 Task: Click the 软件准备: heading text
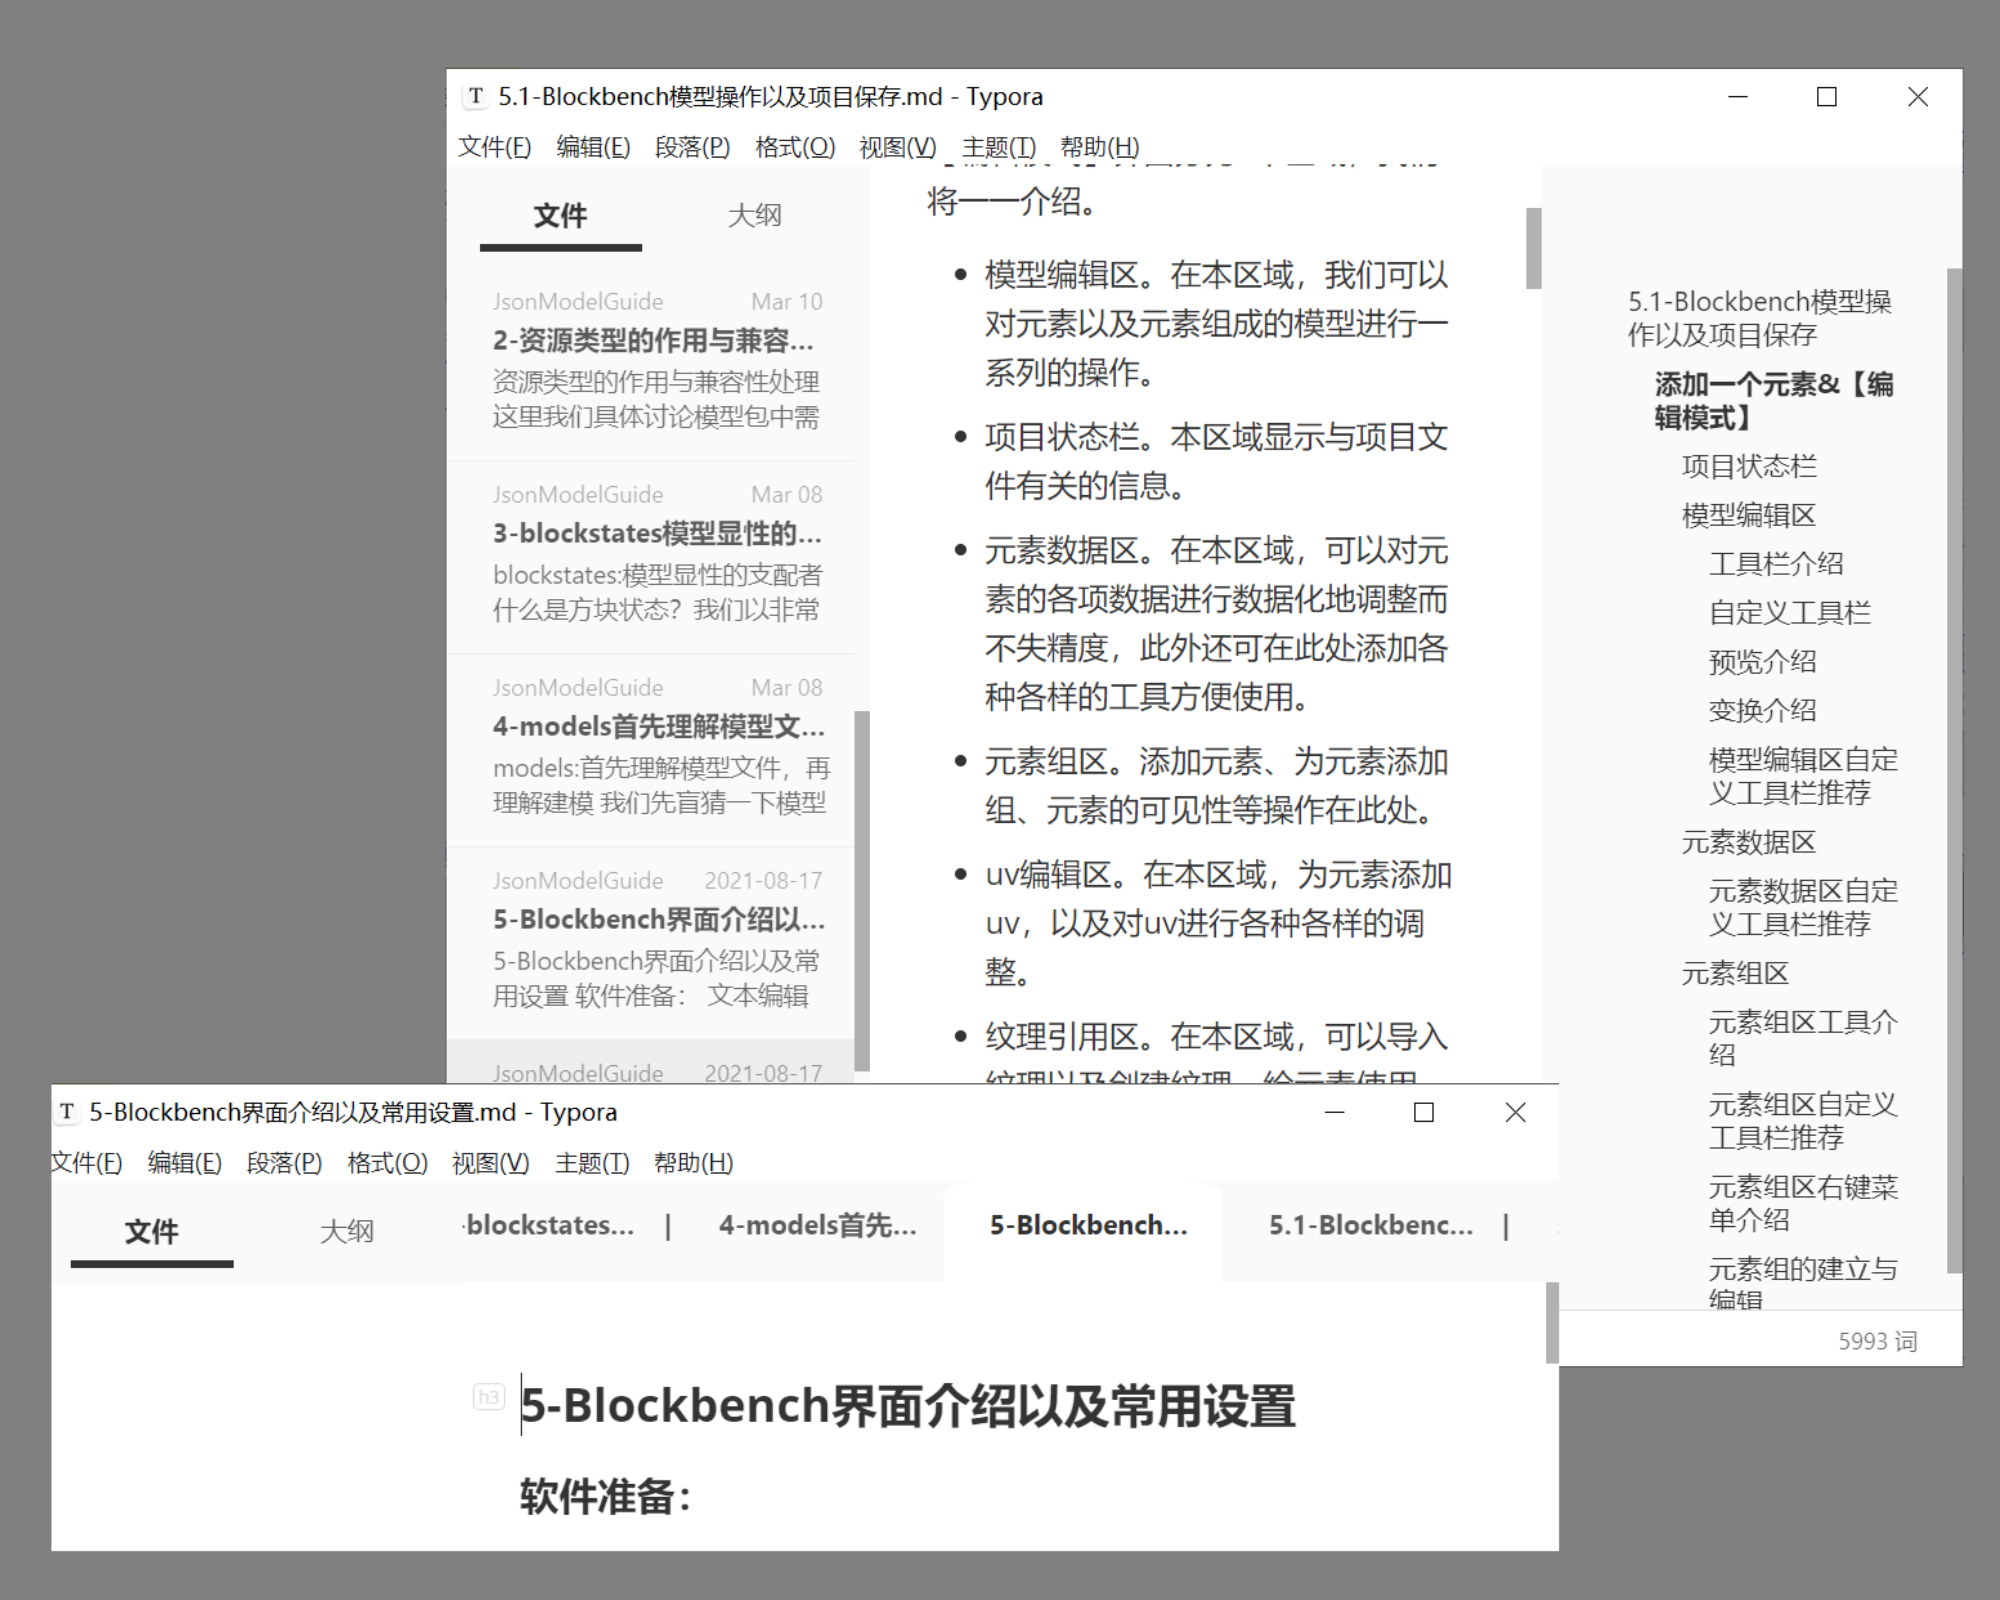605,1497
